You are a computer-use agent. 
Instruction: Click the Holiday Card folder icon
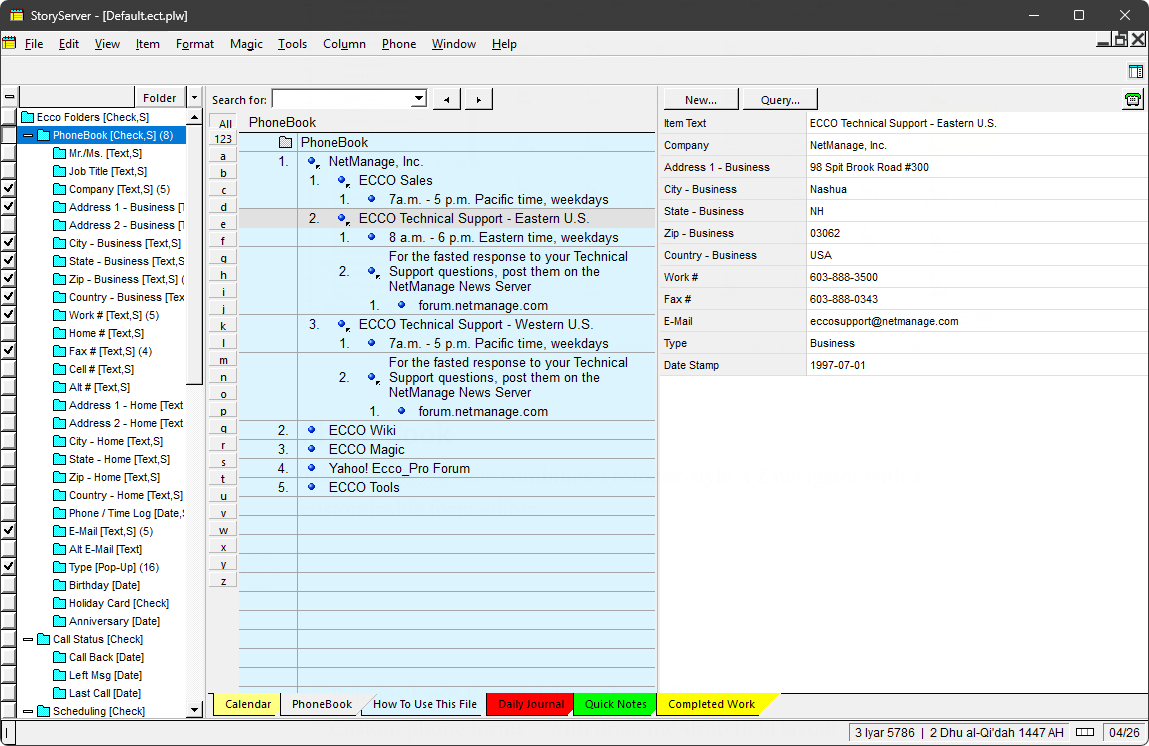(x=59, y=603)
